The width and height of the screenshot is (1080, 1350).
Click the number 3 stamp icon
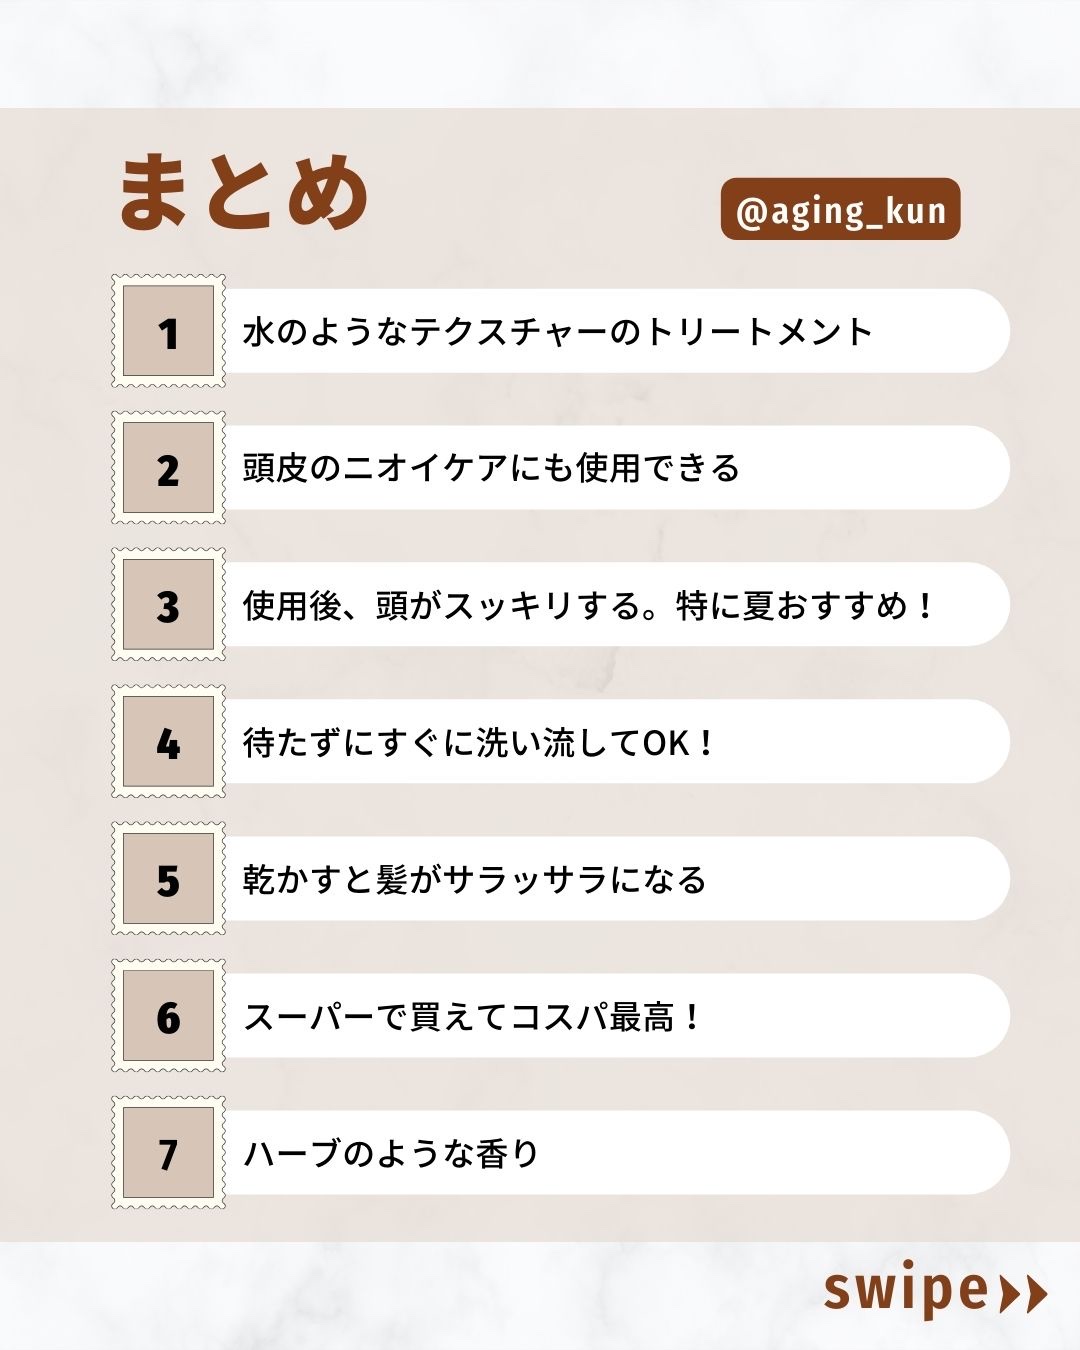(168, 605)
